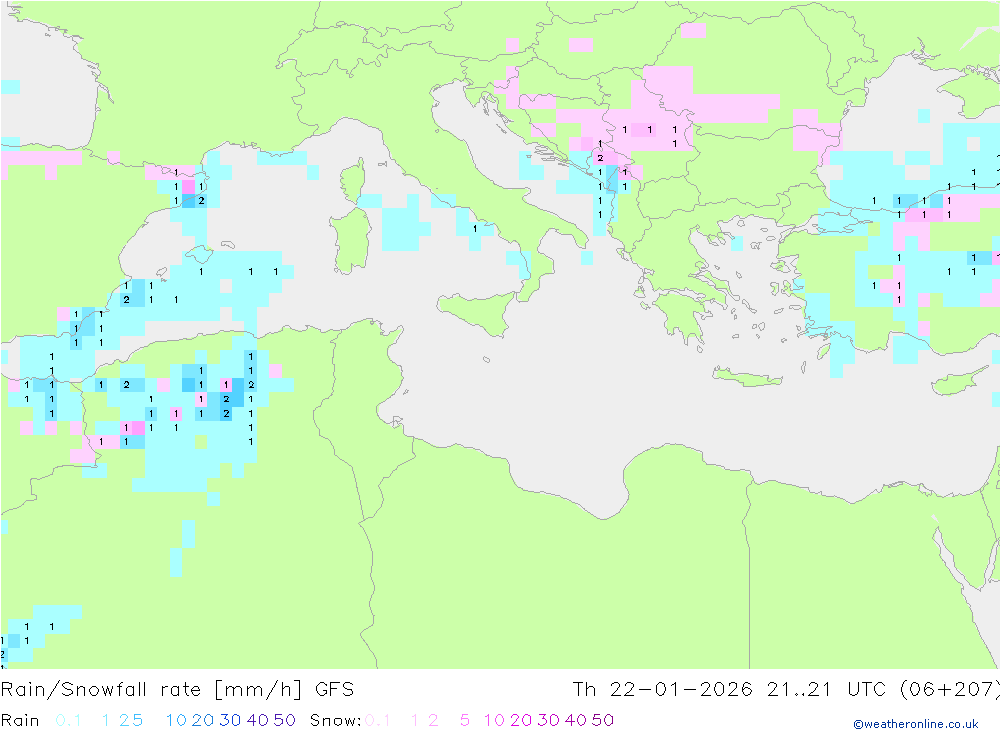This screenshot has height=733, width=1000.
Task: Click the island of Sardinia on map
Action: (x=351, y=241)
